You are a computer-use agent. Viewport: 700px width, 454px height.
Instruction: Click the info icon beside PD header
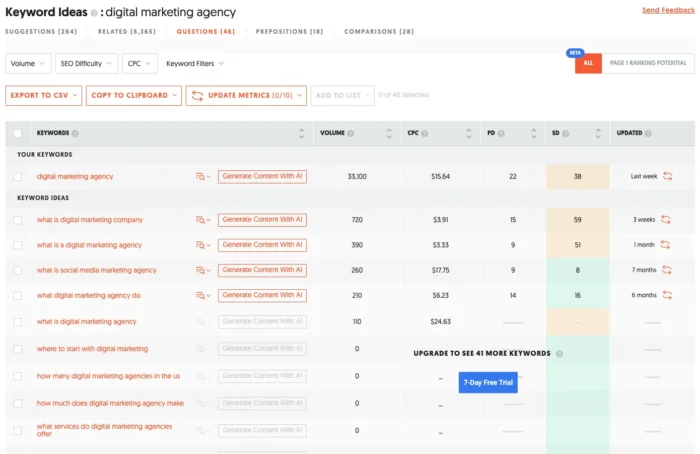[x=501, y=133]
